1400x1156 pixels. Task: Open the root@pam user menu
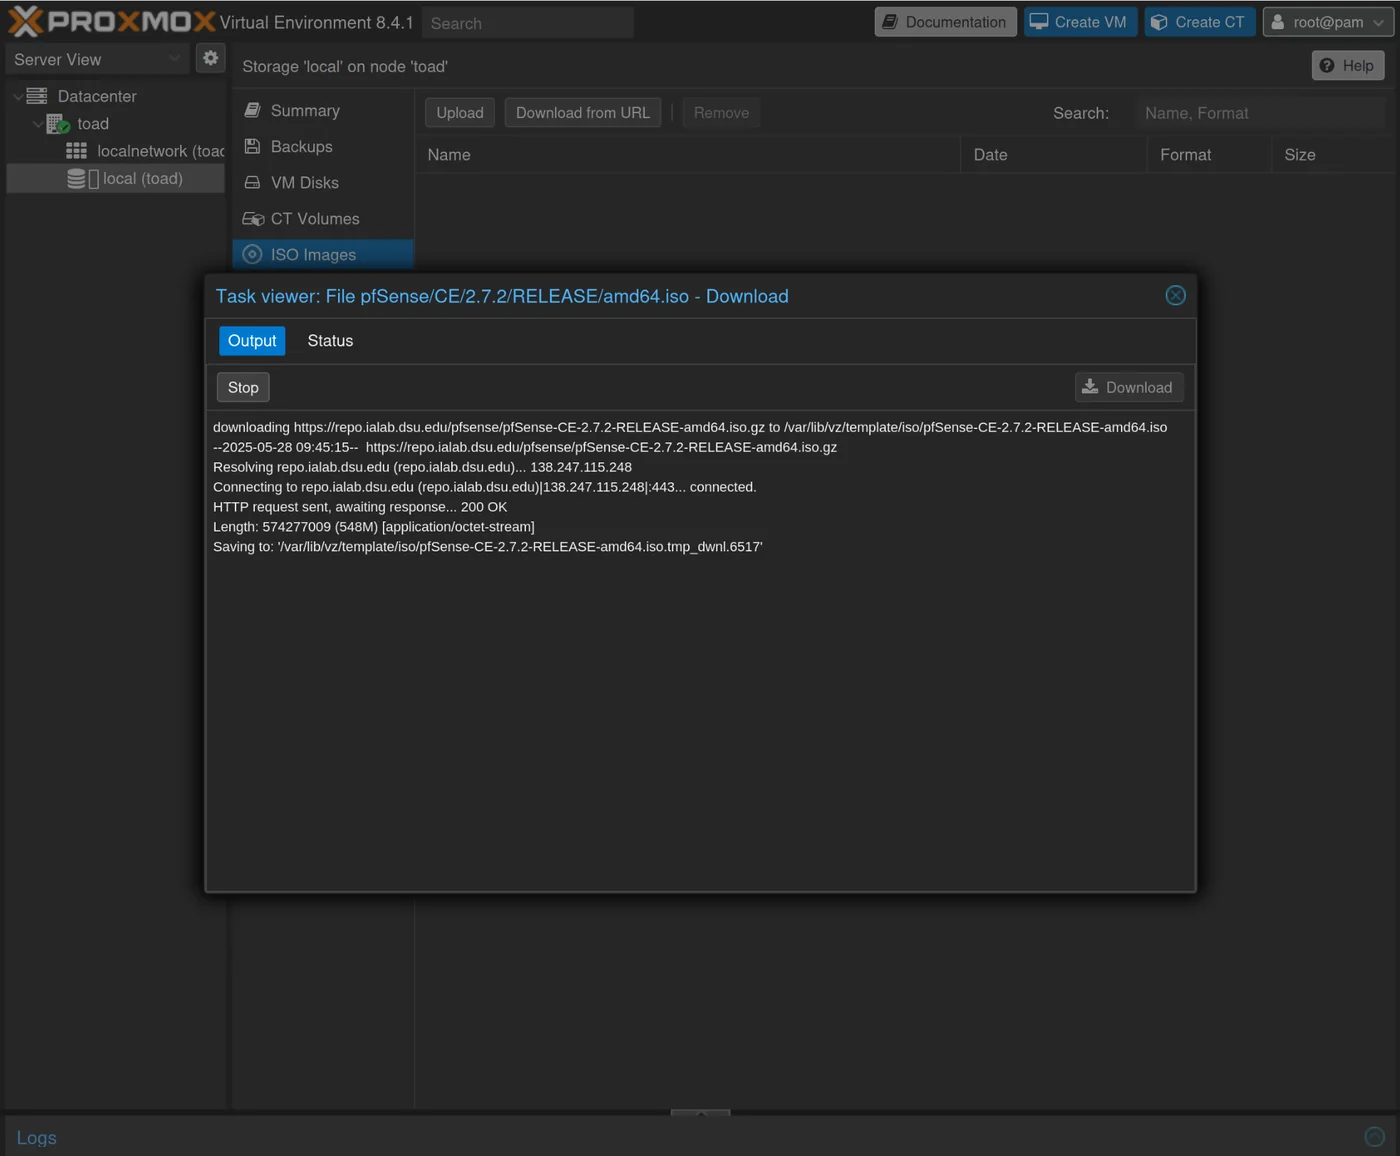(x=1327, y=22)
